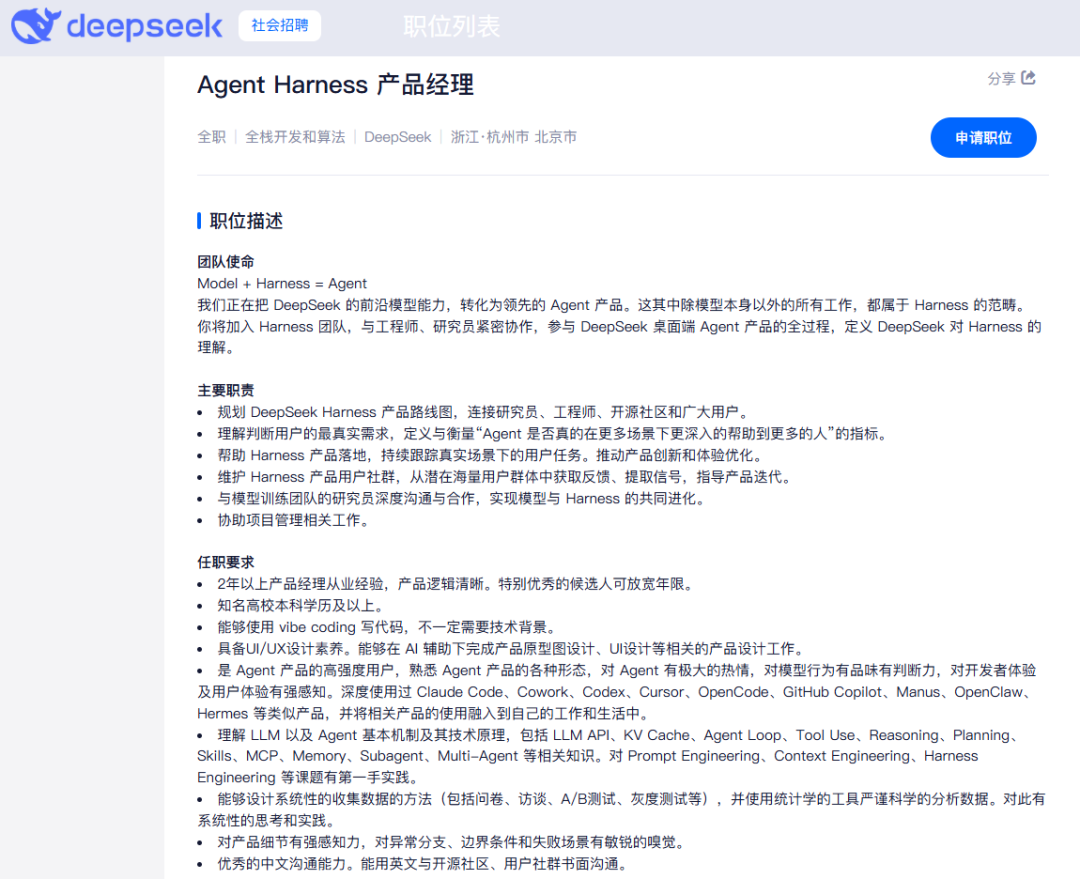Click the 主要职责 subheading
The height and width of the screenshot is (879, 1080).
click(226, 391)
